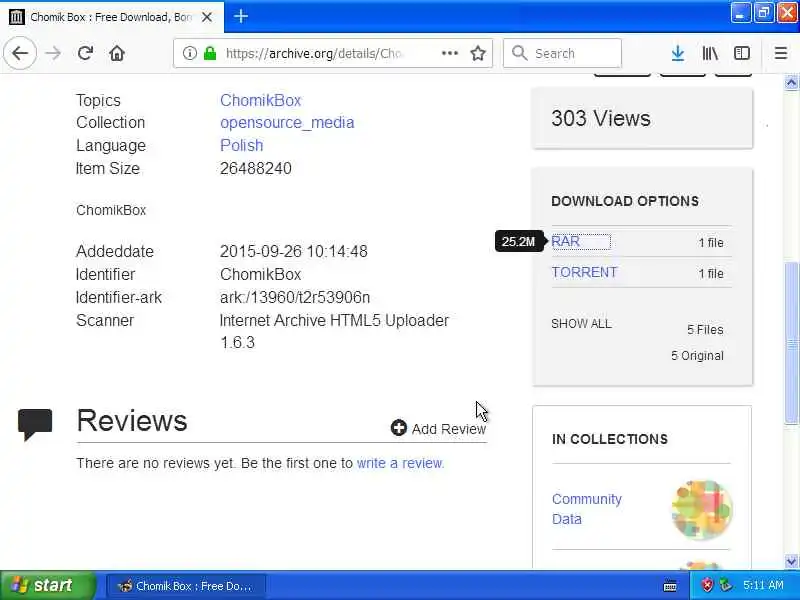This screenshot has height=600, width=800.
Task: Click the Reviews heading
Action: coord(132,421)
